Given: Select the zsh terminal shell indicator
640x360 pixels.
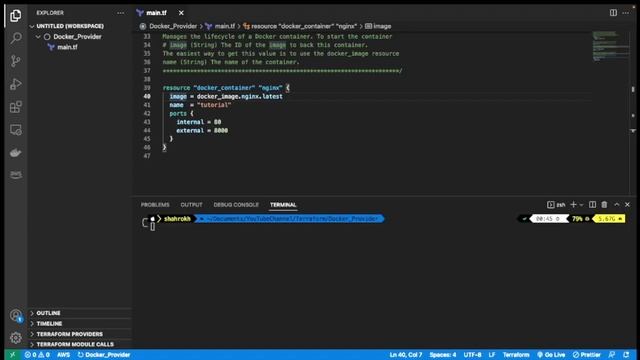Looking at the screenshot, I should point(556,204).
